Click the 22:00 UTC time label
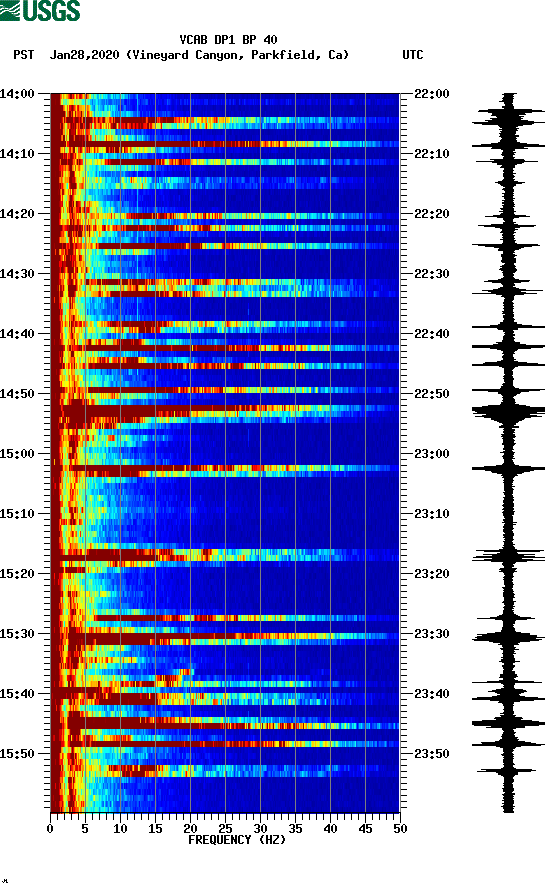Viewport: 552px width, 892px height. 432,94
